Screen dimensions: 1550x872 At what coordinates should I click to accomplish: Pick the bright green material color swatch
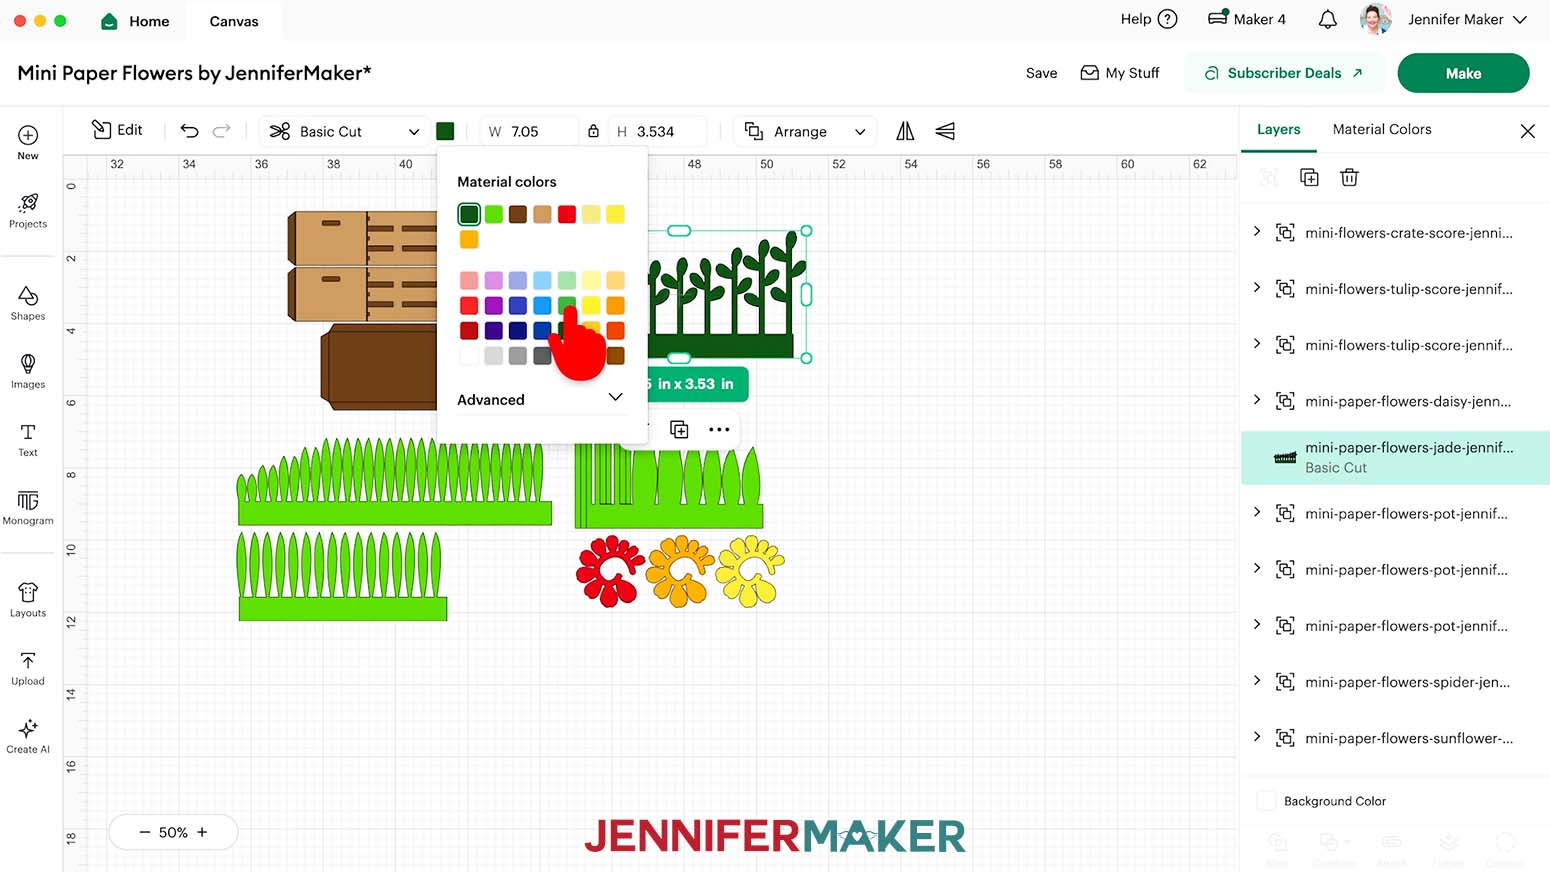[494, 214]
